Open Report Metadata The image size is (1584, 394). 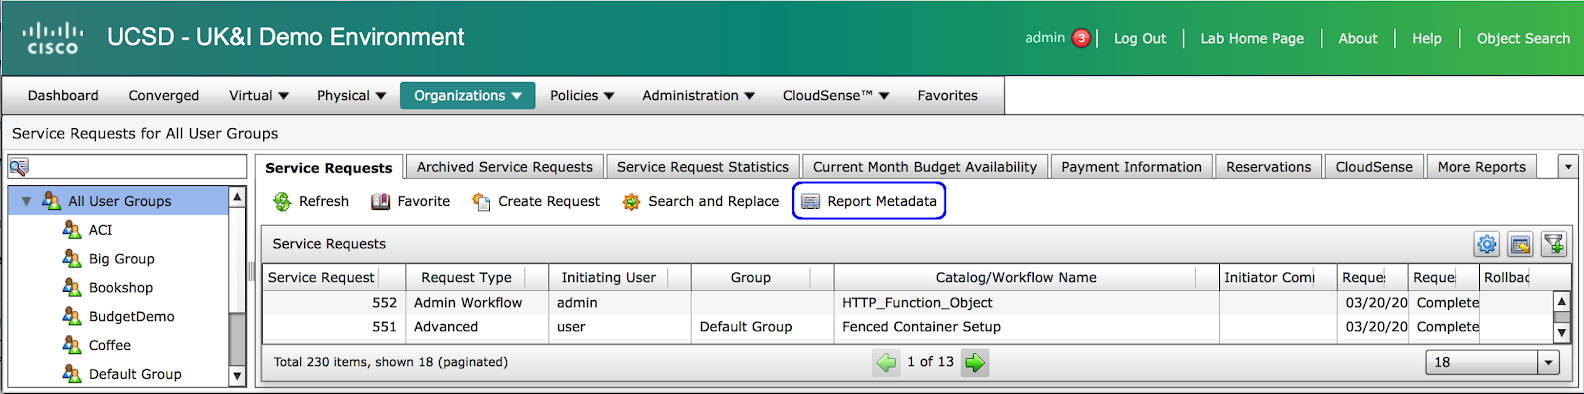pyautogui.click(x=869, y=201)
